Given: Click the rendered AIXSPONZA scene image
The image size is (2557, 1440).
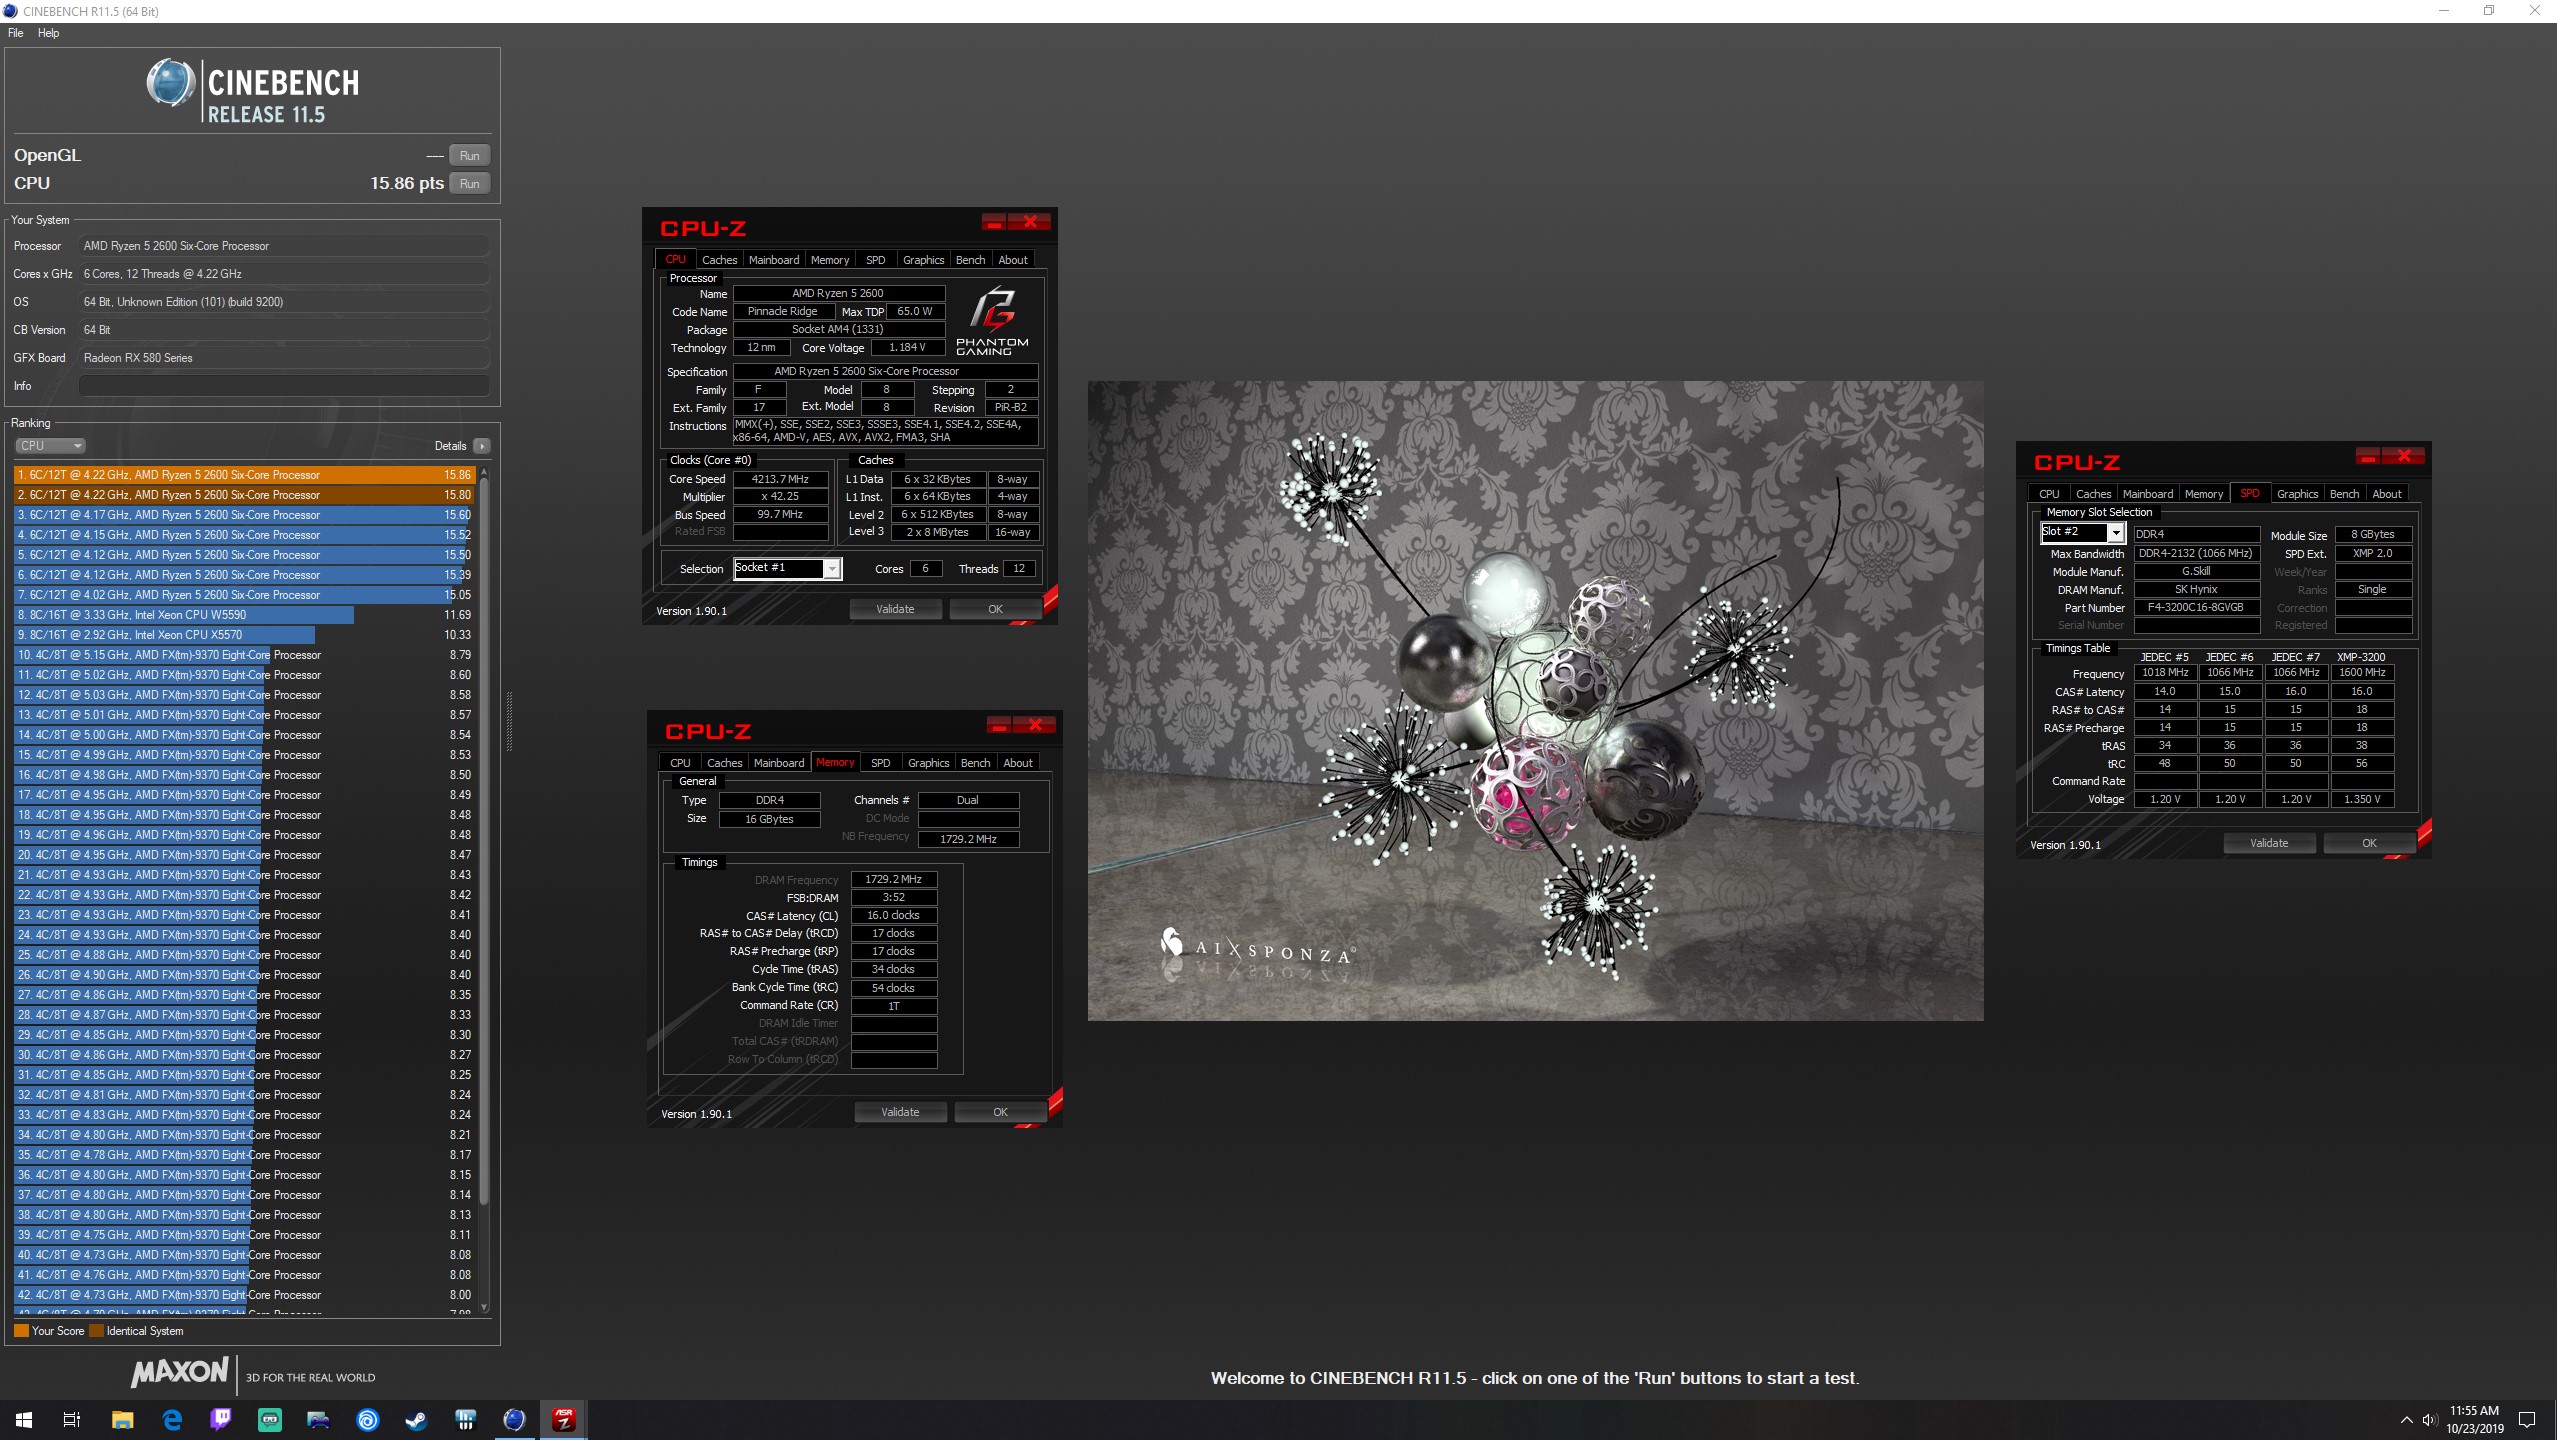Looking at the screenshot, I should tap(1535, 700).
